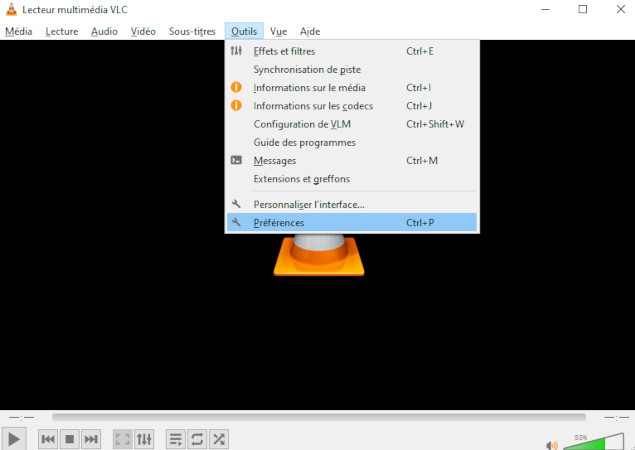Toggle the playlist view
This screenshot has width=635, height=450.
tap(176, 439)
